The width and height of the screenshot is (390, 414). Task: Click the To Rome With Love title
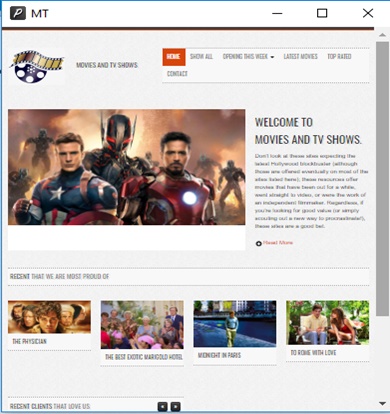click(313, 353)
